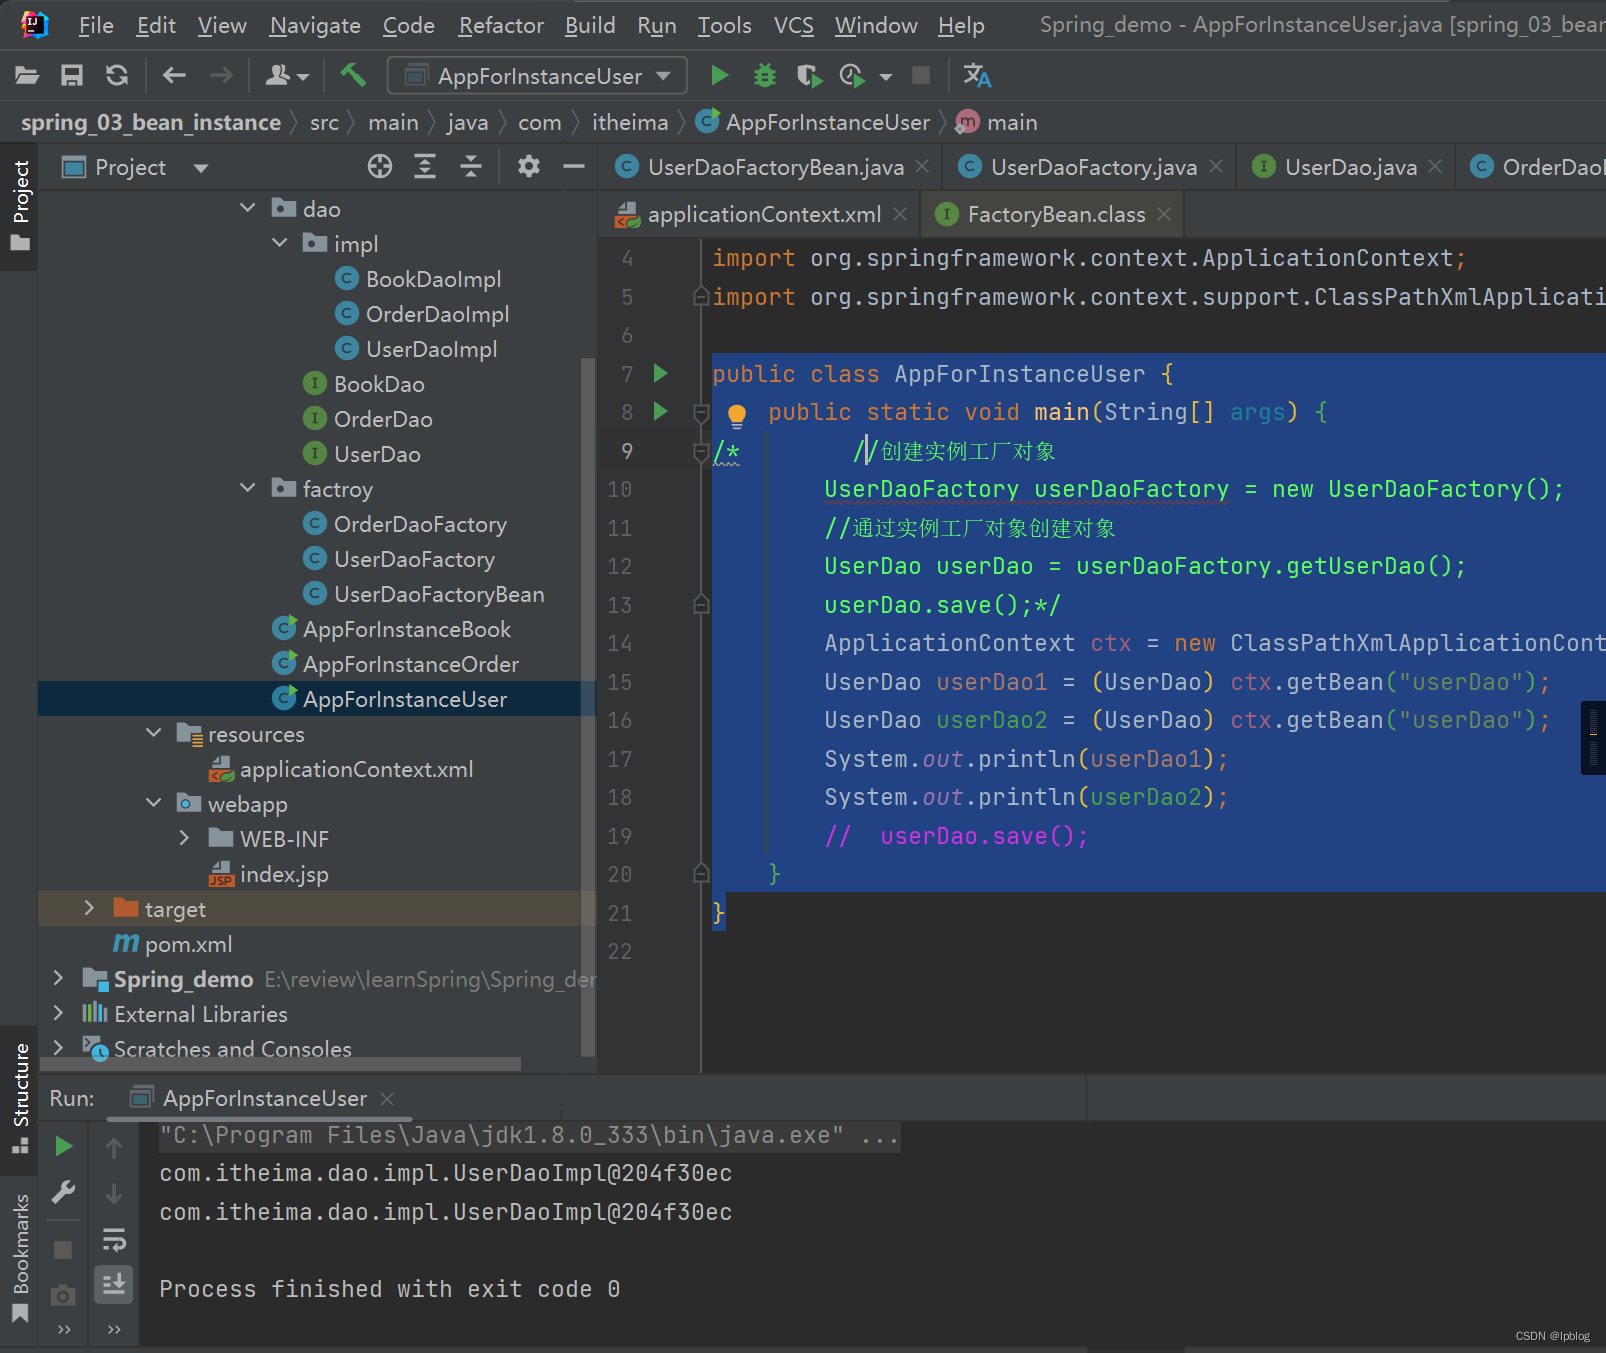Expand the Spring_demo project node
1606x1353 pixels.
(x=58, y=978)
